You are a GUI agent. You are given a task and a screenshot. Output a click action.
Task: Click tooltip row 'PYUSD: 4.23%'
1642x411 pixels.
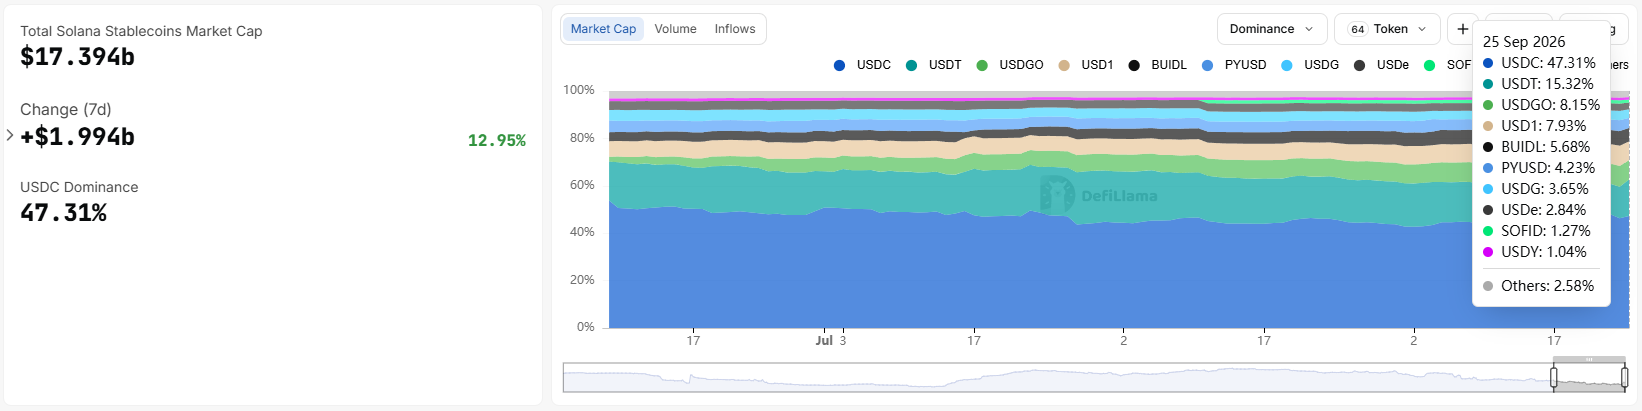point(1539,168)
